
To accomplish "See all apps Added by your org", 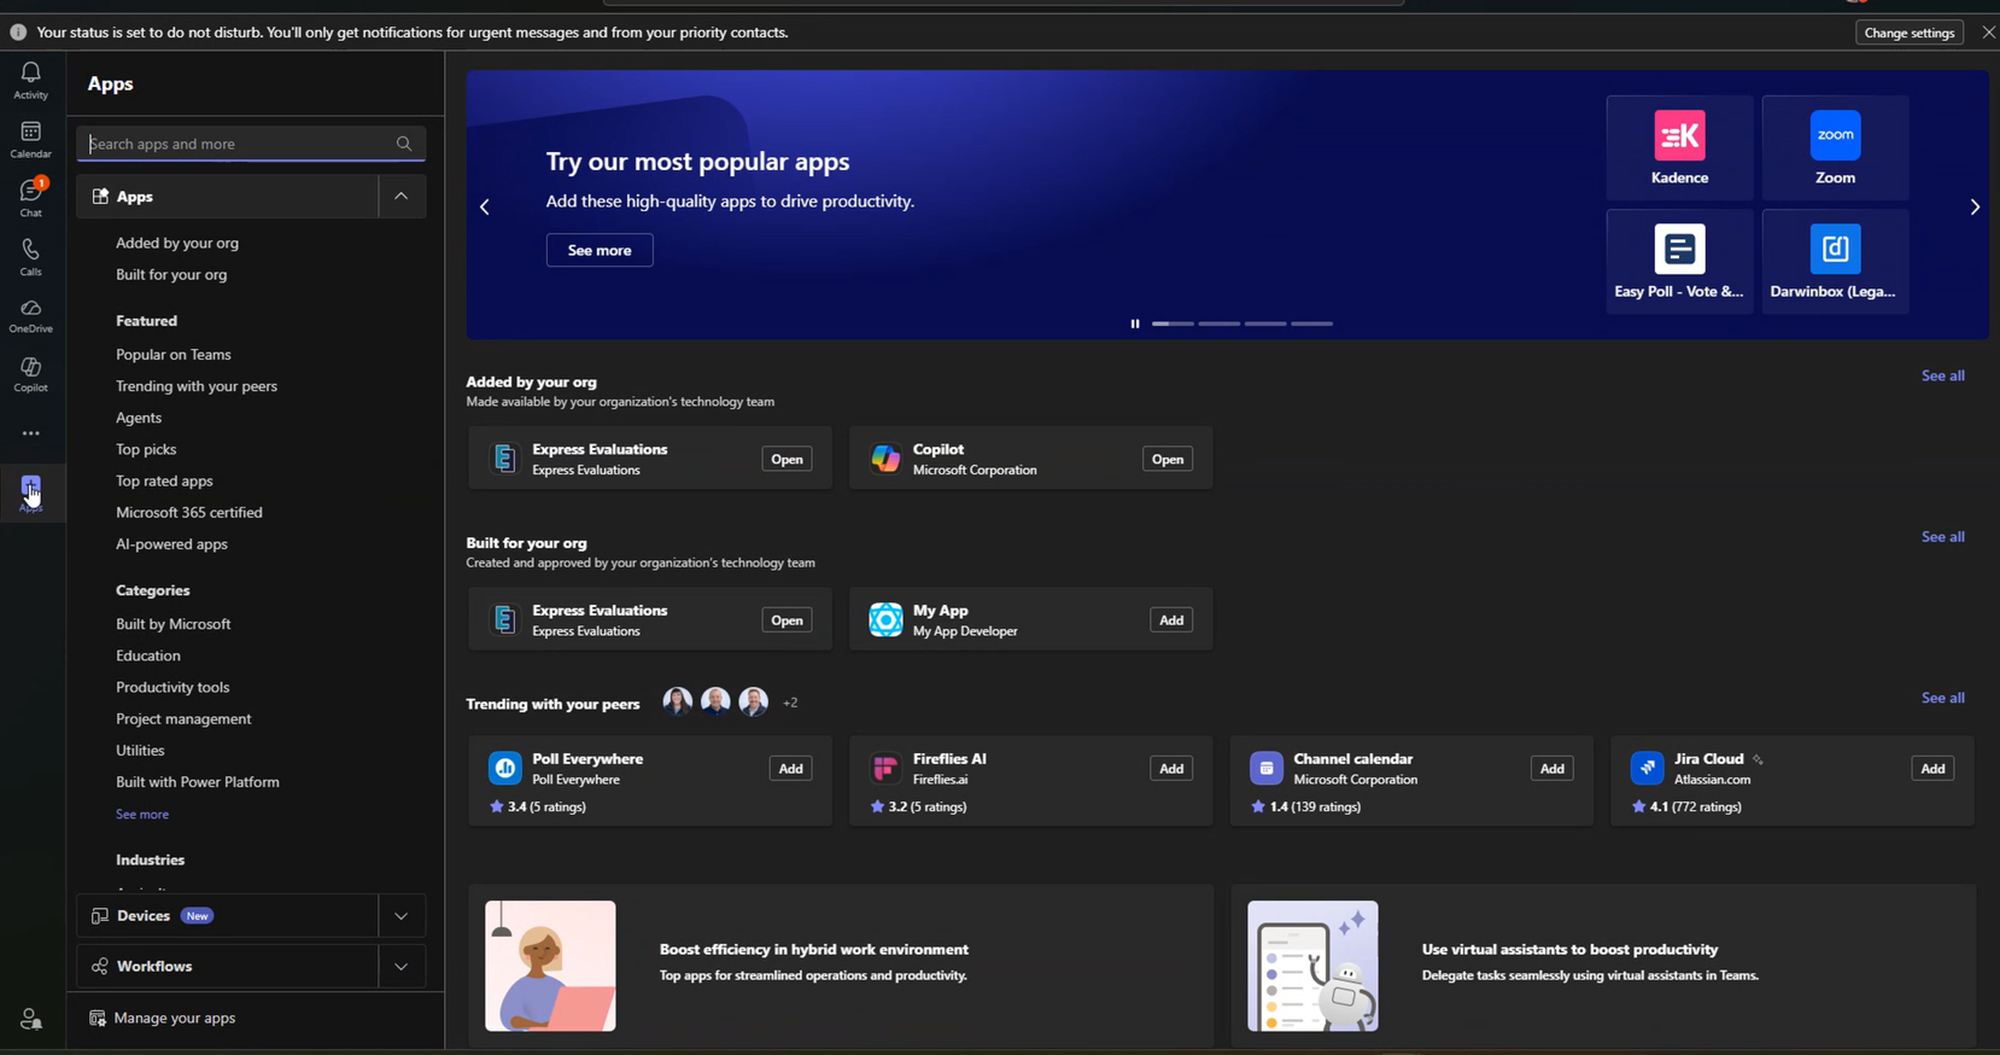I will 1943,376.
